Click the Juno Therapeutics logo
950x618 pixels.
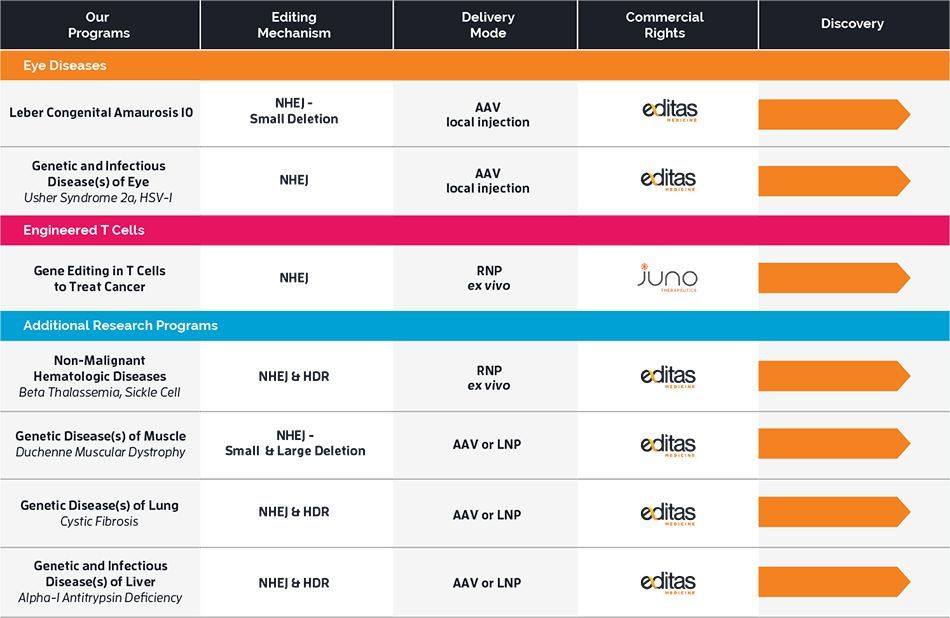point(667,277)
